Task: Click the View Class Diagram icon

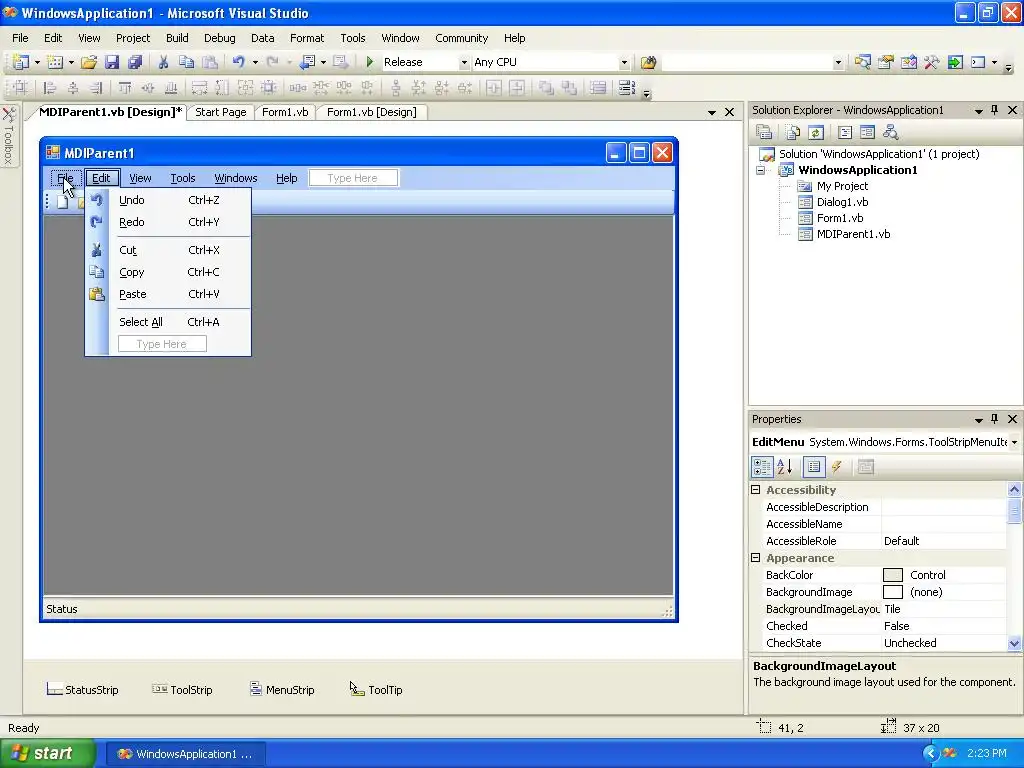Action: (x=891, y=133)
